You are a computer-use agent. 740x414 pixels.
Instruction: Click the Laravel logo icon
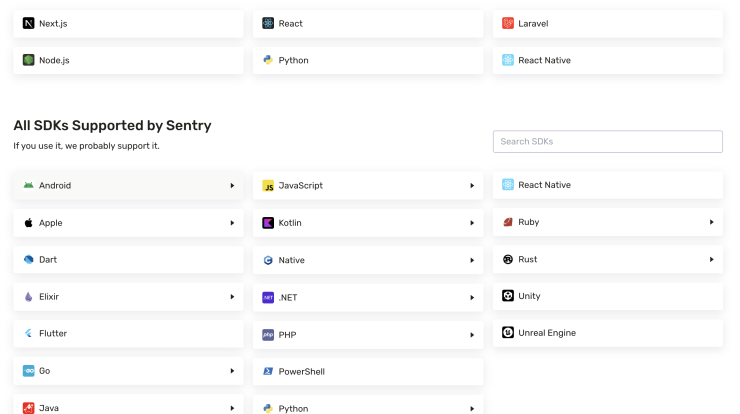click(508, 23)
